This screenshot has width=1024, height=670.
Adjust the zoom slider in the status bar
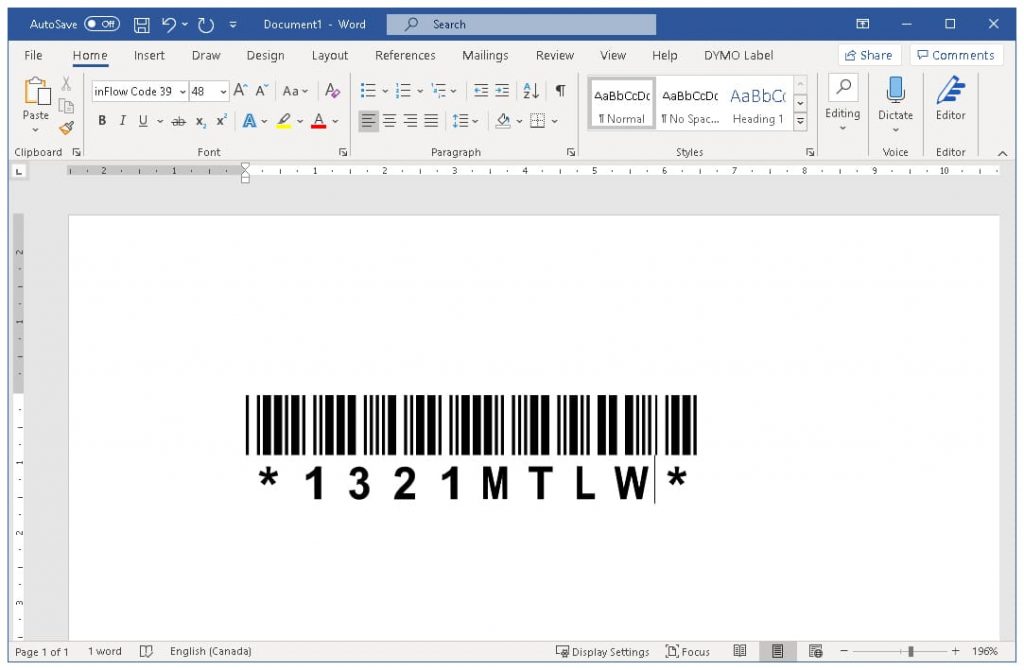(x=910, y=651)
